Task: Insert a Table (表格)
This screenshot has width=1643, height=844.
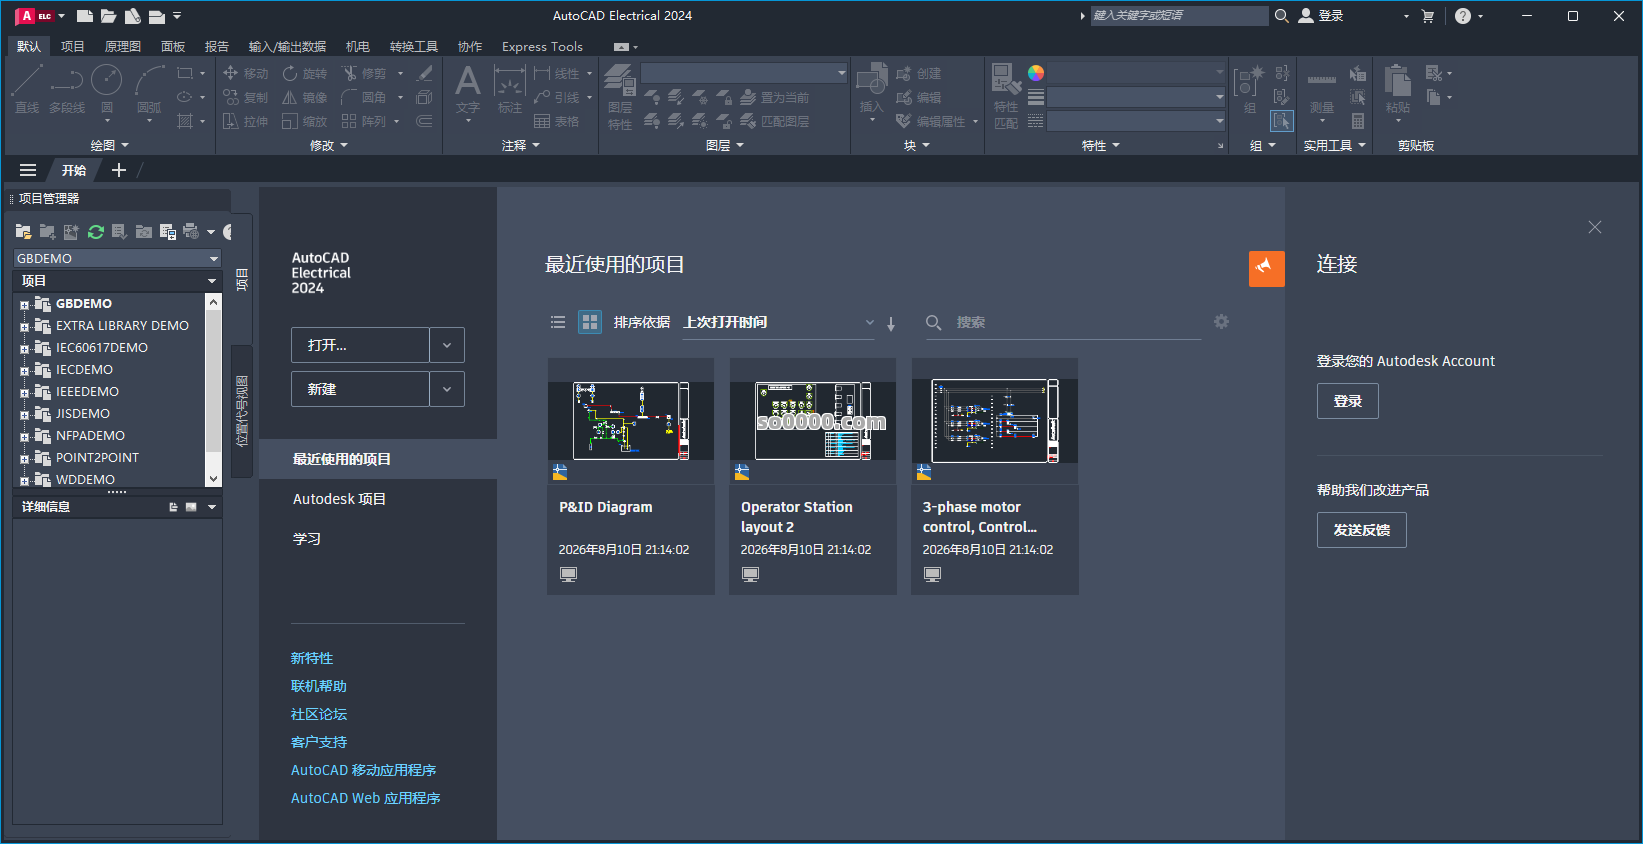Action: point(557,121)
